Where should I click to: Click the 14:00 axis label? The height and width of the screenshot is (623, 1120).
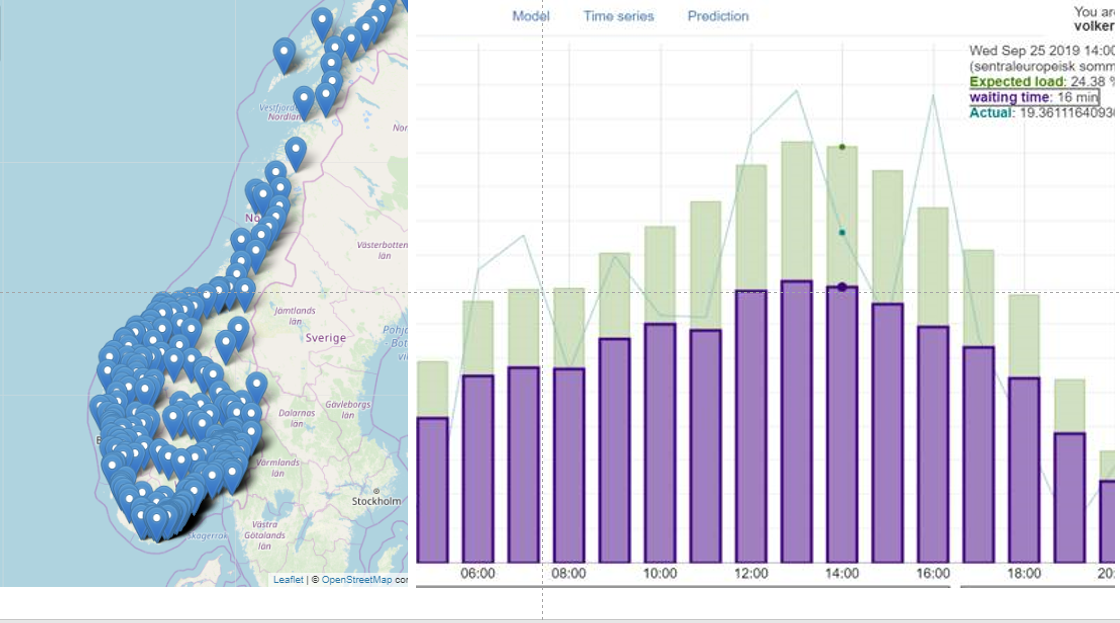[x=842, y=573]
